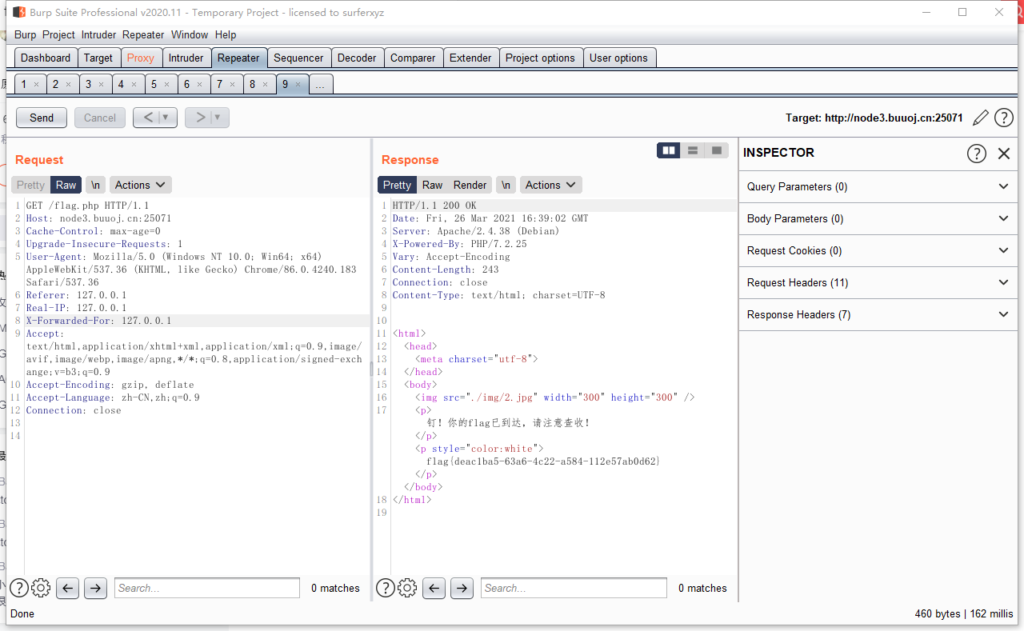Click response search settings gear icon
The width and height of the screenshot is (1024, 631).
pyautogui.click(x=407, y=588)
